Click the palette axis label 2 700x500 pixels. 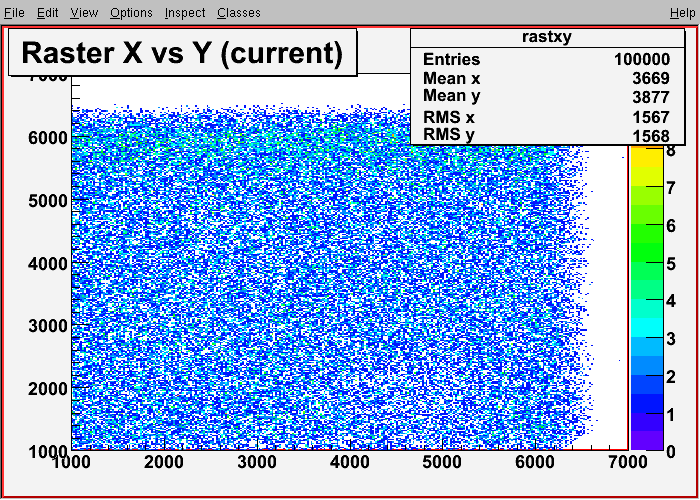point(671,377)
